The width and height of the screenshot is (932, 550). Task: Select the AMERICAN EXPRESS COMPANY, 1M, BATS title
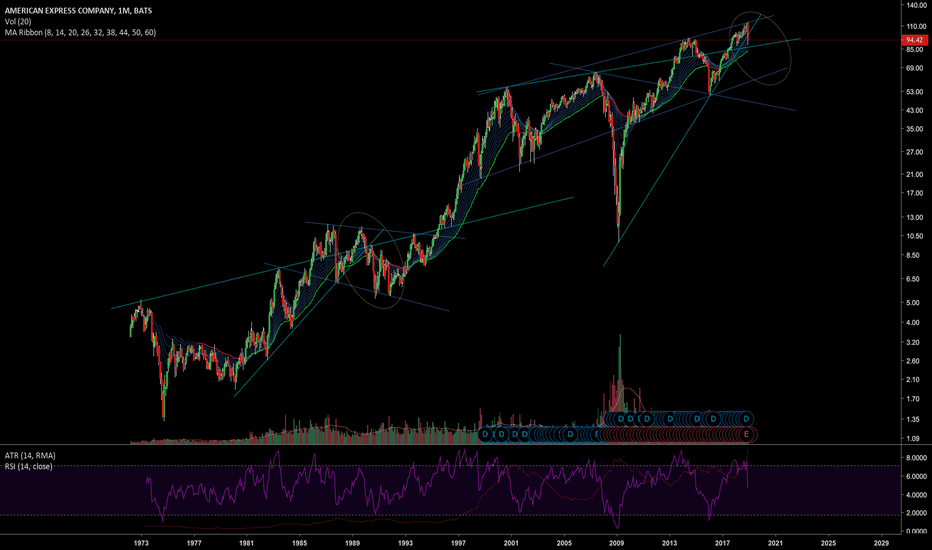point(78,11)
